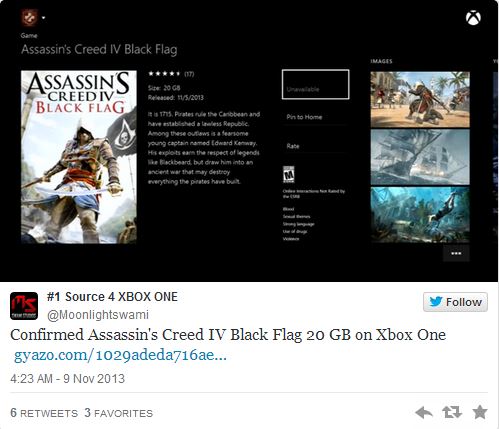Open the underwater diving screenshot
The height and width of the screenshot is (429, 499).
[x=420, y=214]
